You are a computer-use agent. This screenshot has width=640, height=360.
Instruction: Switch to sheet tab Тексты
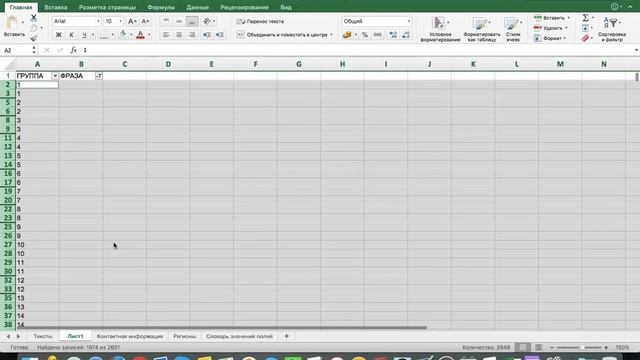(43, 336)
